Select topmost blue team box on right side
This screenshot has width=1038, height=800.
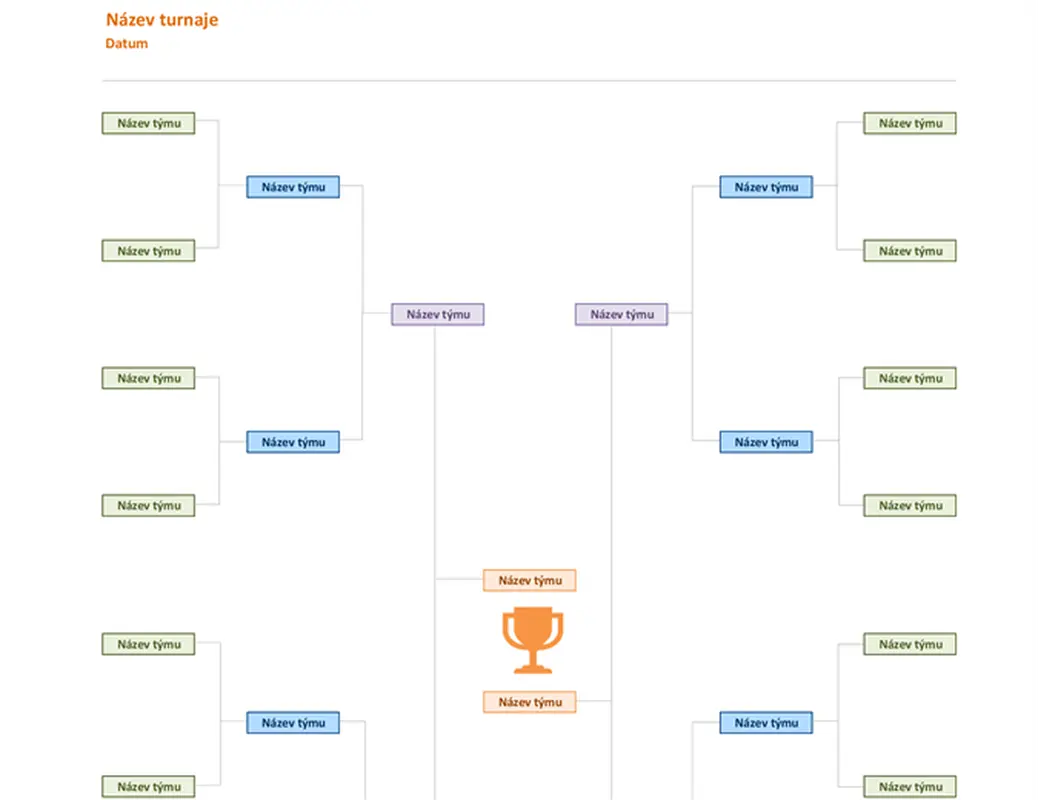(766, 187)
